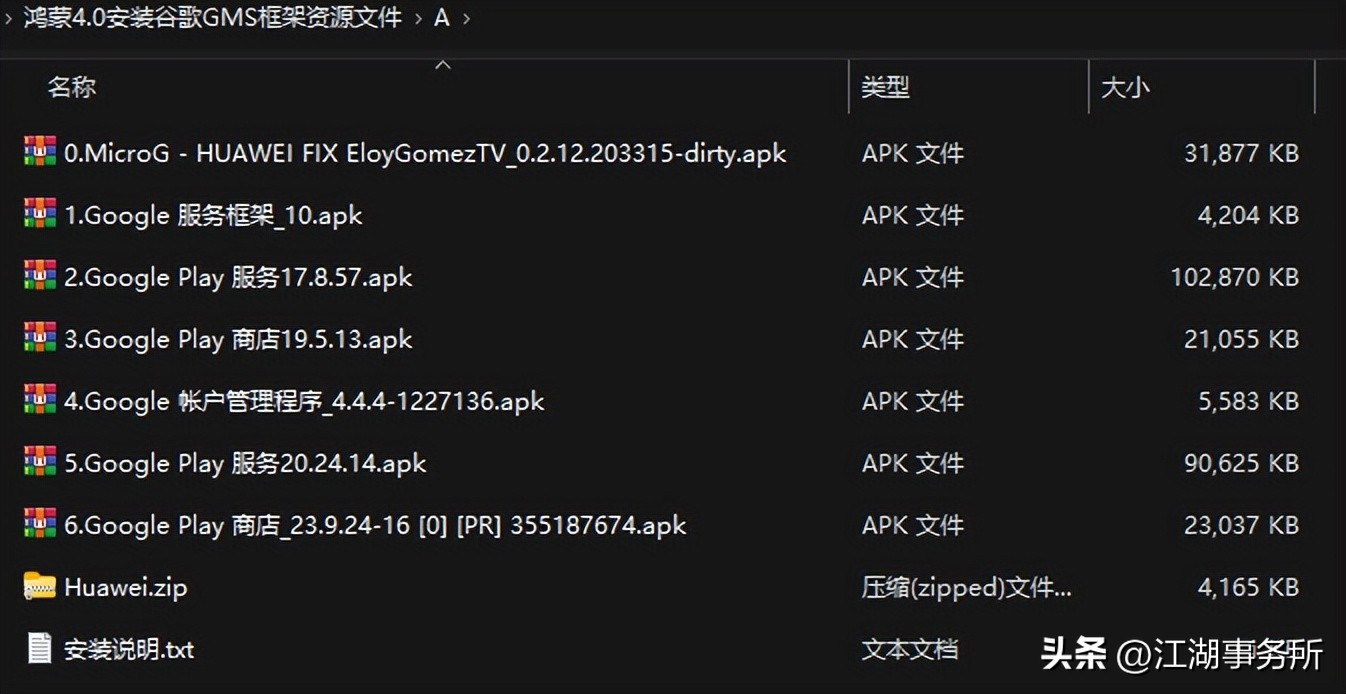1346x694 pixels.
Task: Click the Google 帐户管理程序 apk file icon
Action: [40, 400]
